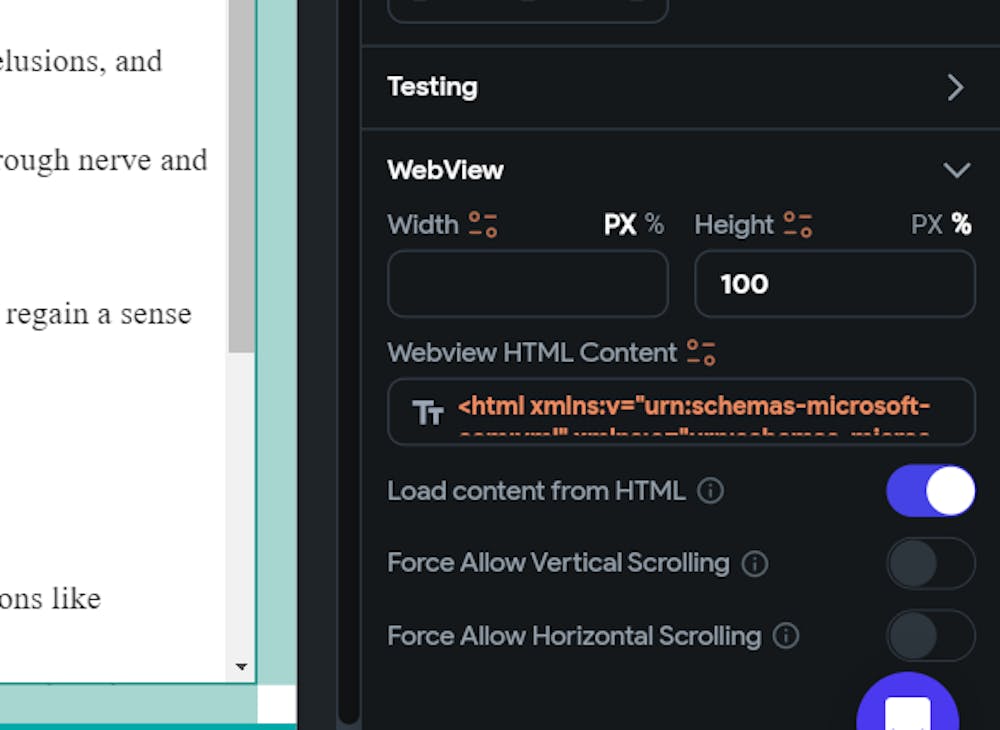Click Height's set-from-variable icon
Image resolution: width=1000 pixels, height=730 pixels.
coord(798,225)
